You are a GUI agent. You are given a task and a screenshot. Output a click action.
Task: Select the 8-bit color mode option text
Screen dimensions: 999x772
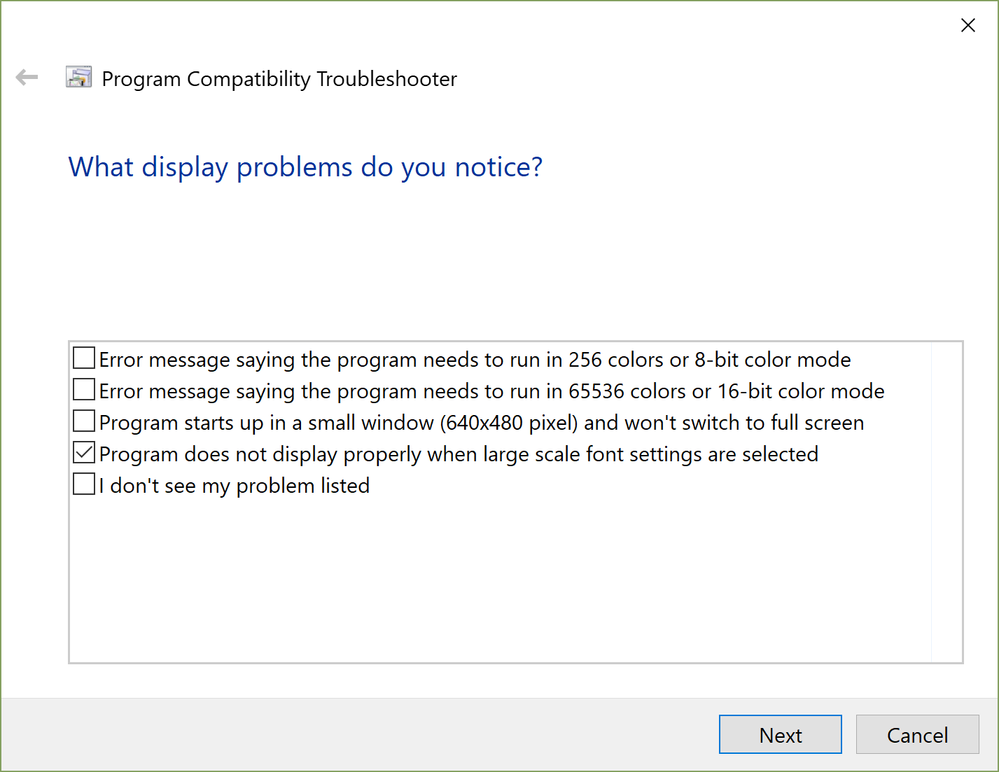(475, 359)
